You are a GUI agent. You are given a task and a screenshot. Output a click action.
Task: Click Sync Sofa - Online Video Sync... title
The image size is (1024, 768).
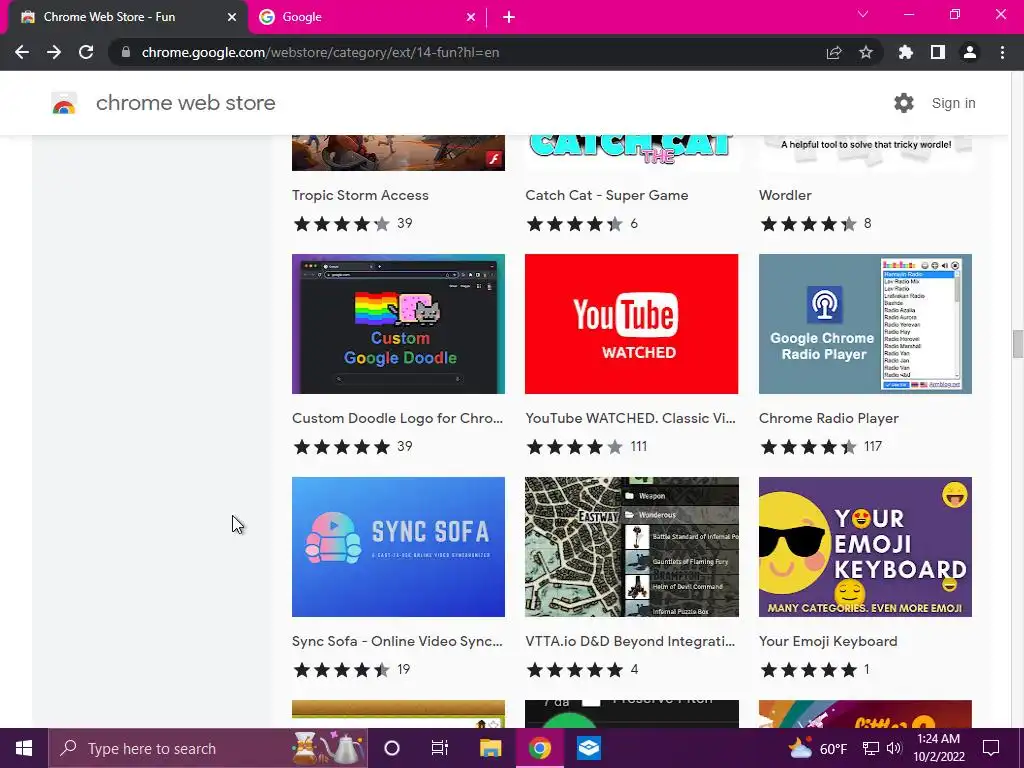(397, 641)
